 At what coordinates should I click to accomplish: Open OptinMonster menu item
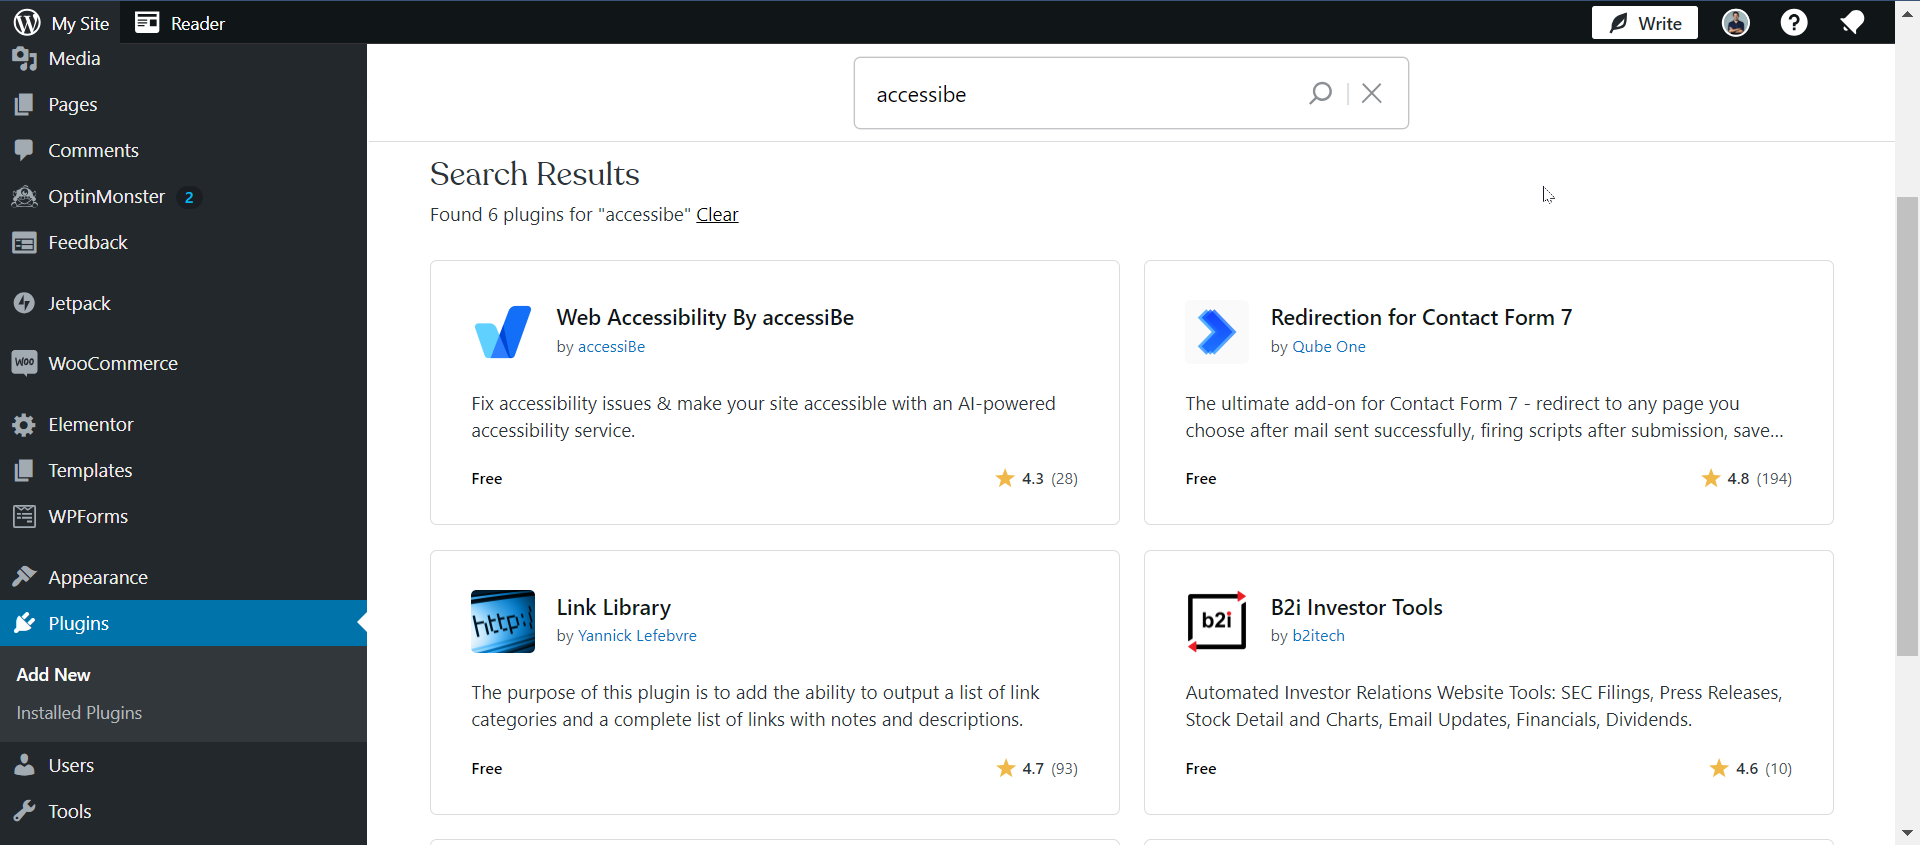tap(183, 196)
